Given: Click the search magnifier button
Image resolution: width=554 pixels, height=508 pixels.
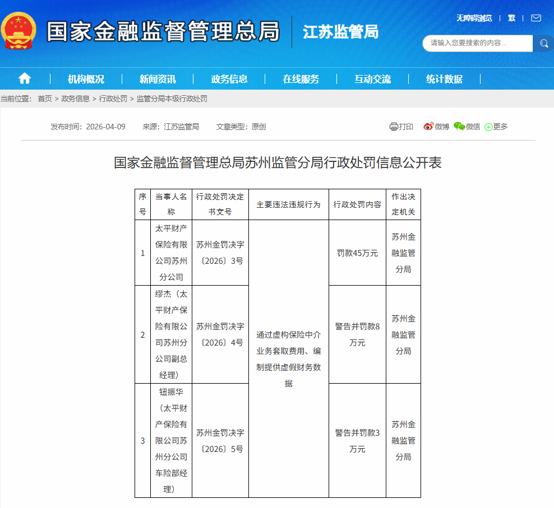Looking at the screenshot, I should click(x=544, y=43).
